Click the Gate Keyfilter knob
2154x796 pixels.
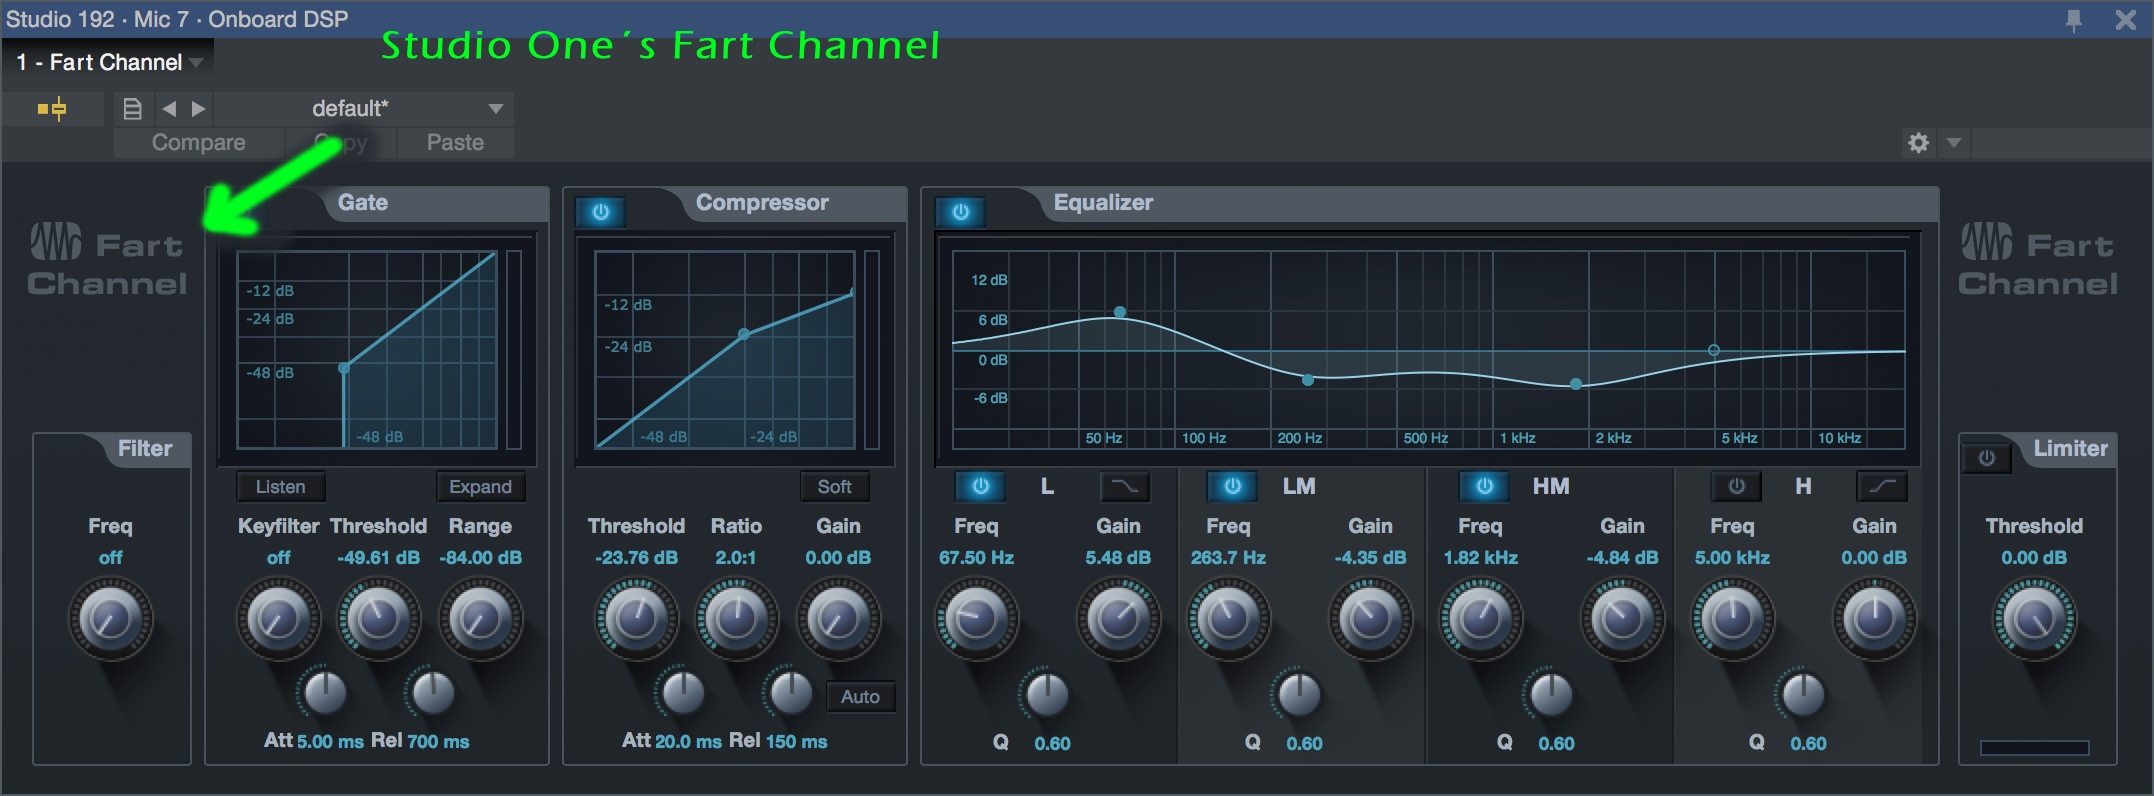coord(278,619)
